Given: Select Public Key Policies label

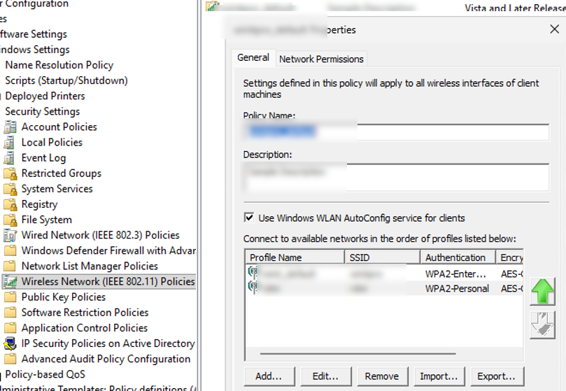Looking at the screenshot, I should [x=64, y=297].
